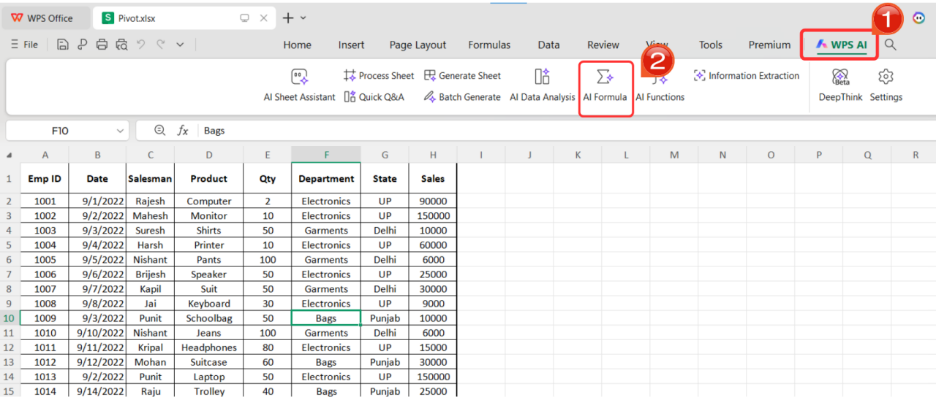The height and width of the screenshot is (400, 936).
Task: Click the ribbon search magnifier icon
Action: pyautogui.click(x=890, y=44)
